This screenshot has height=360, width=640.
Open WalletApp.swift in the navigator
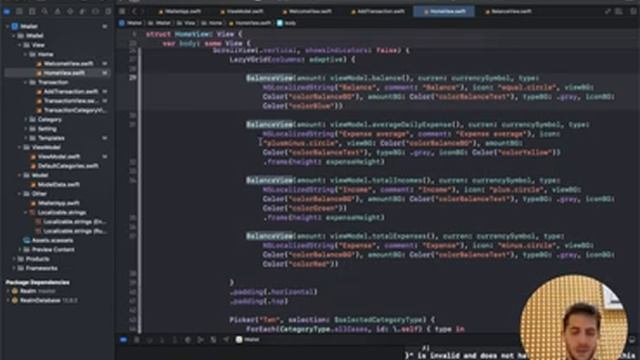pos(55,203)
